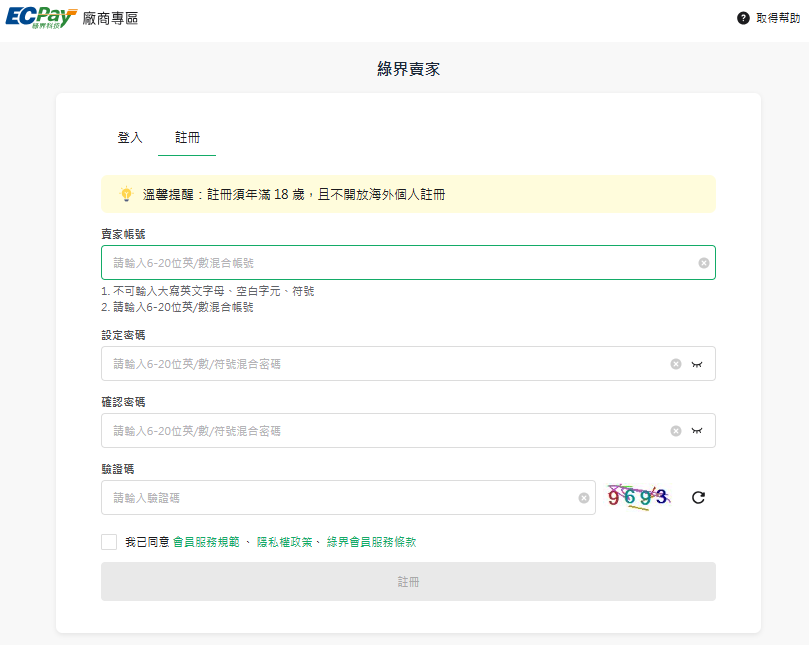The height and width of the screenshot is (645, 809).
Task: Open the 隱私權政策 link
Action: (x=287, y=542)
